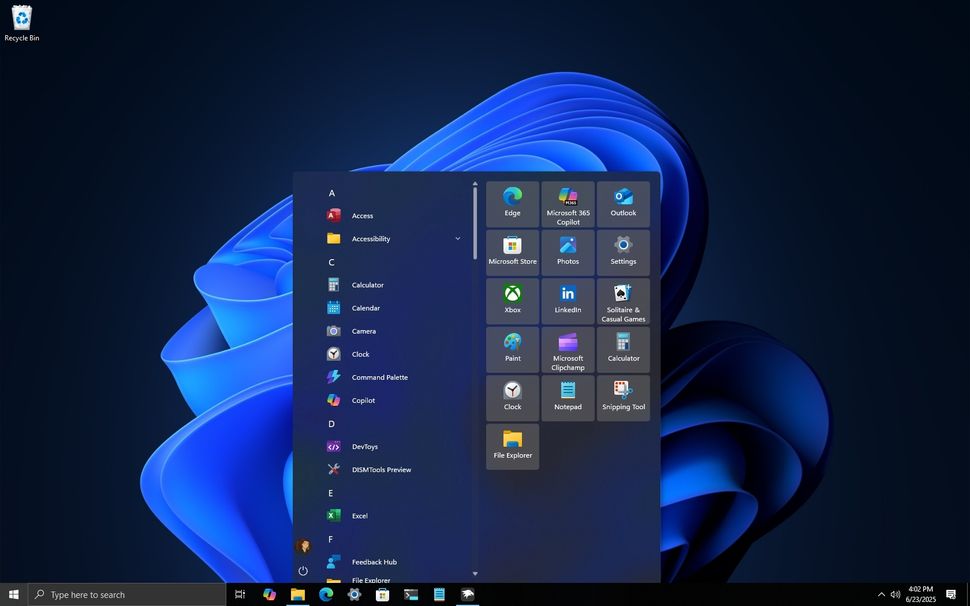Open the user profile account menu
This screenshot has height=606, width=970.
[x=303, y=546]
